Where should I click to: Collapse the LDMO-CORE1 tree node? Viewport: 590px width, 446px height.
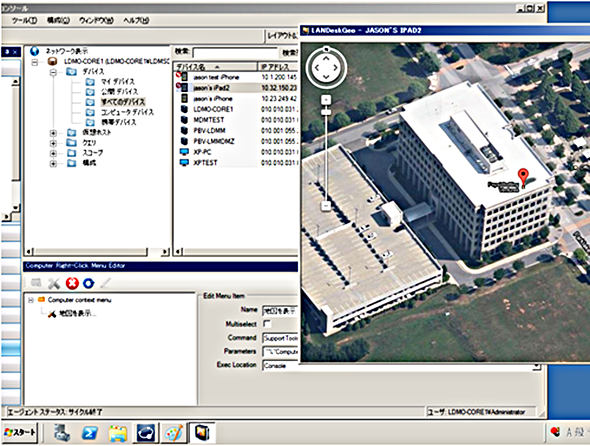pyautogui.click(x=35, y=62)
